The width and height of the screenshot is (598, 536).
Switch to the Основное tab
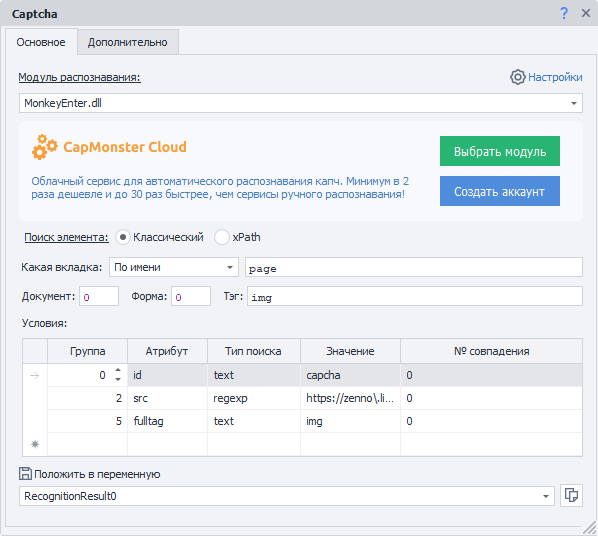(41, 42)
